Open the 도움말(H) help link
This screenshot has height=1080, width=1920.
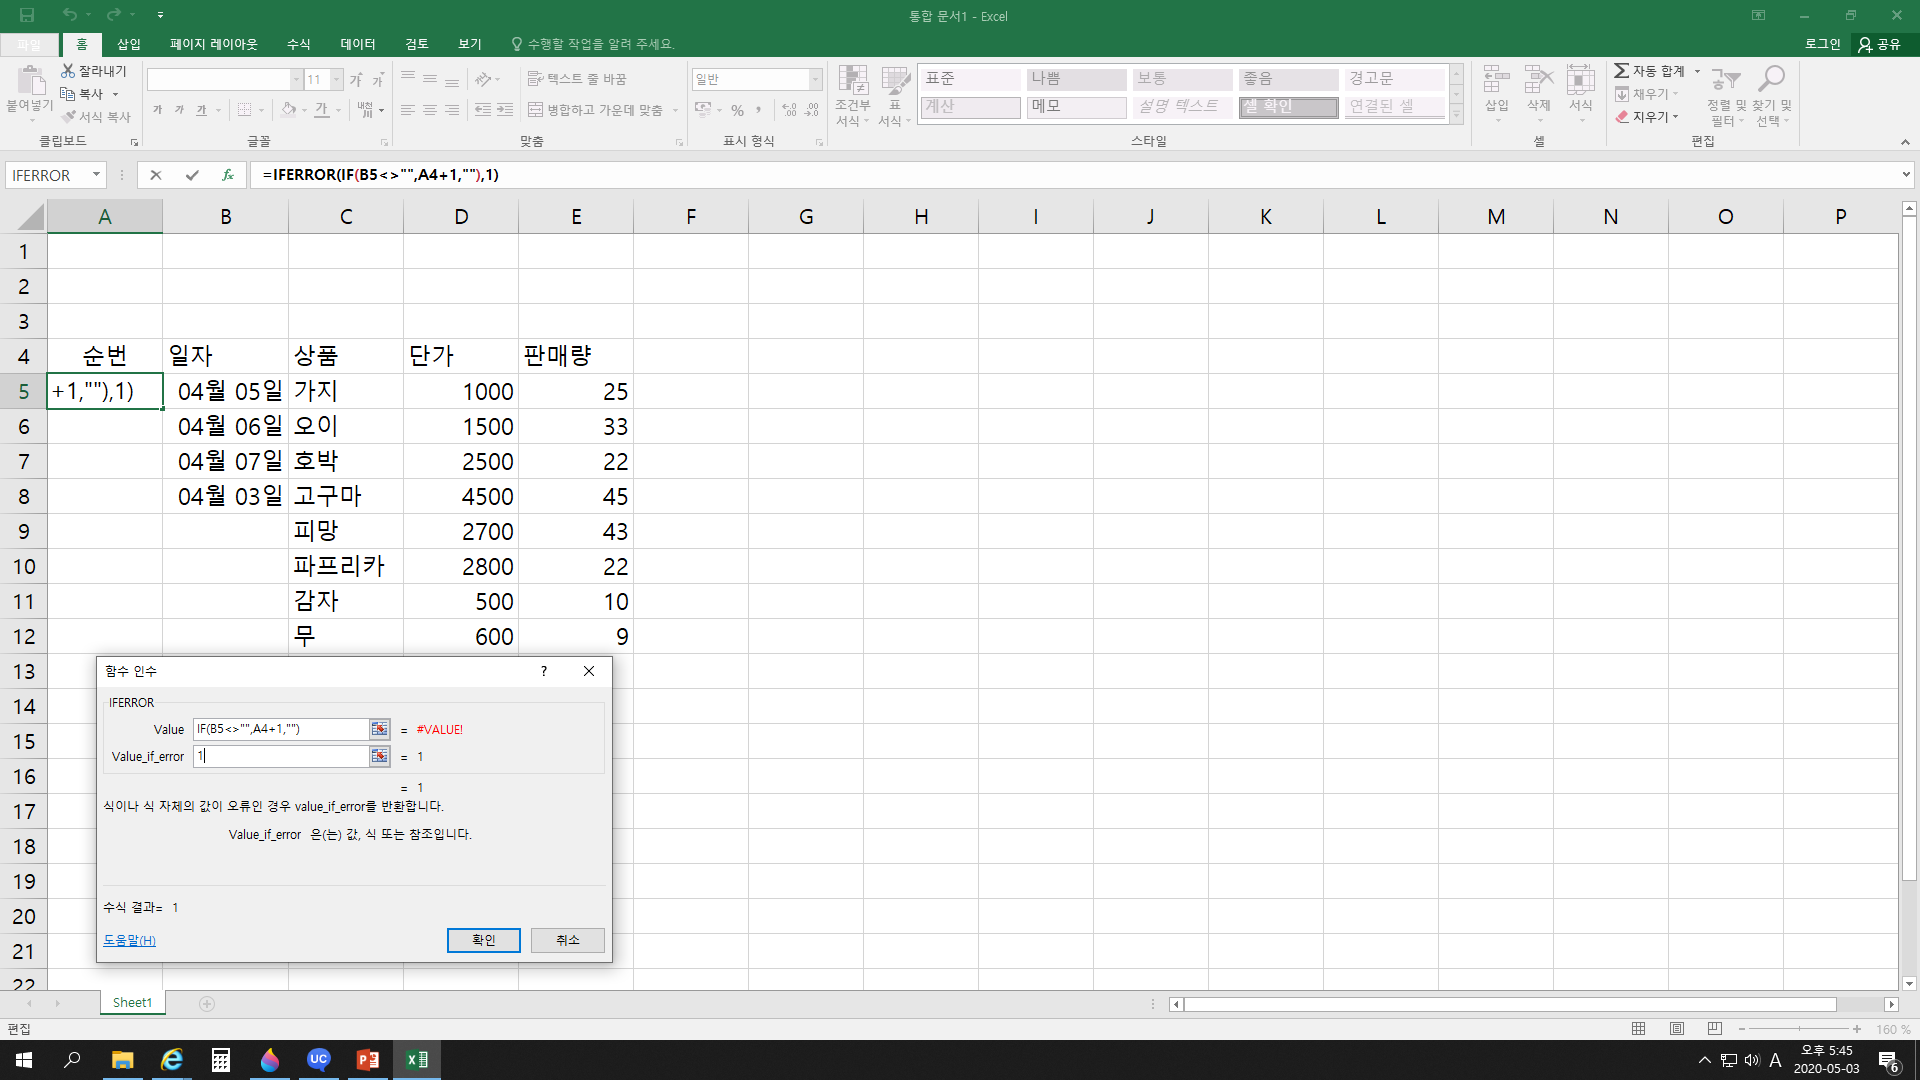[x=129, y=940]
